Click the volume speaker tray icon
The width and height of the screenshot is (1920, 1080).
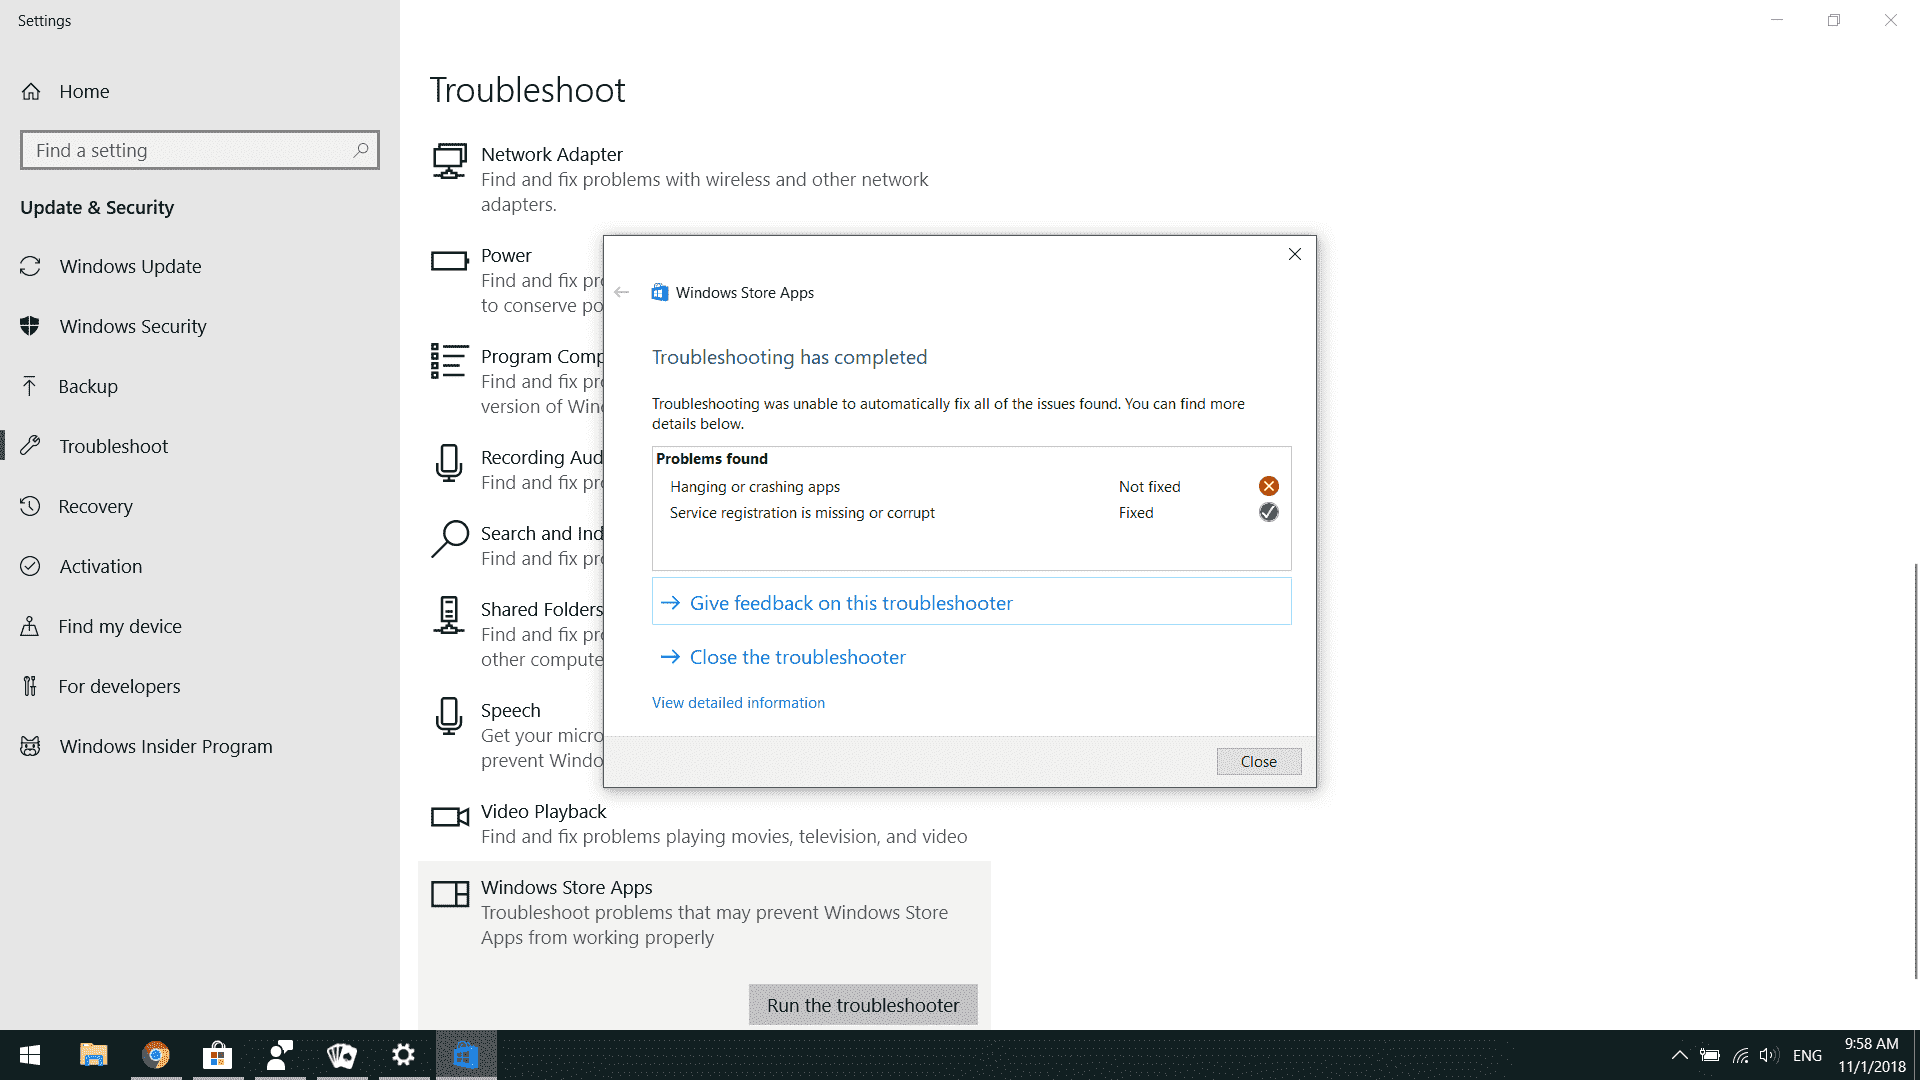(1769, 1055)
